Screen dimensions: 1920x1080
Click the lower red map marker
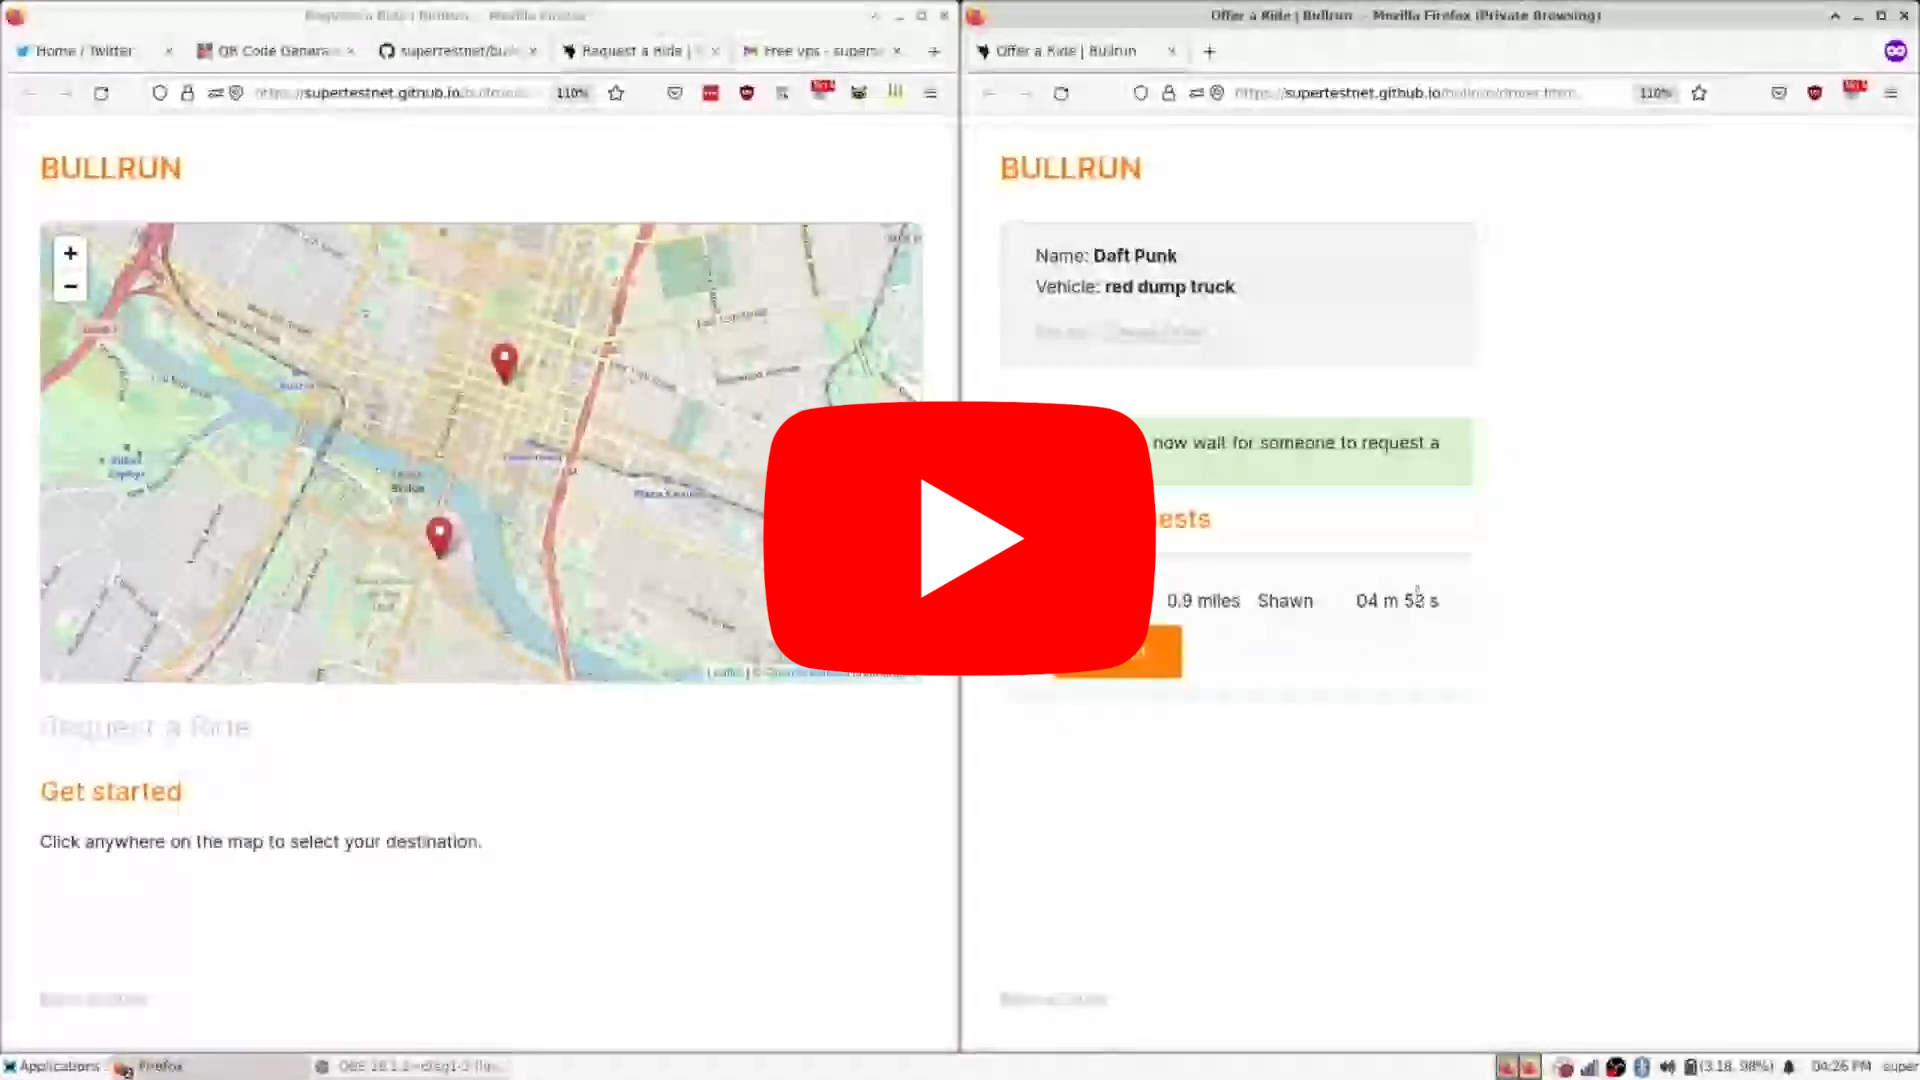pos(439,536)
